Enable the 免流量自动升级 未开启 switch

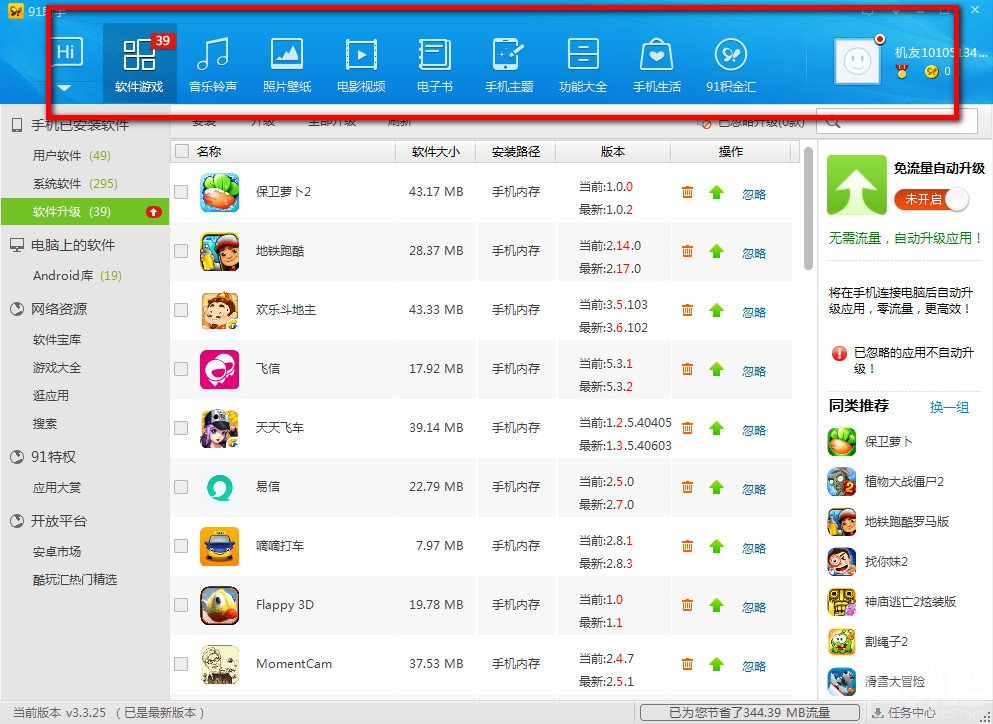932,200
